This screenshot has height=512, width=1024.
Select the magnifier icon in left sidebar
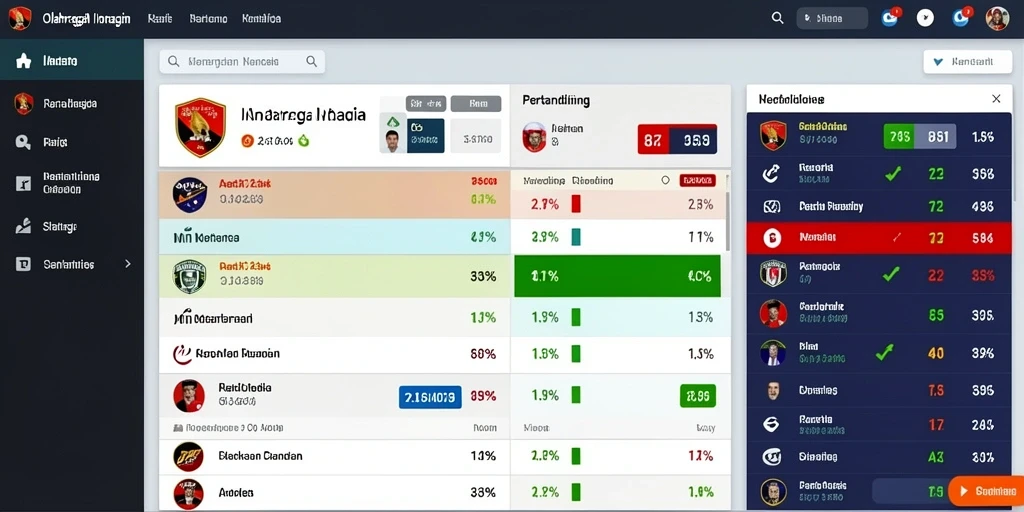coord(23,142)
